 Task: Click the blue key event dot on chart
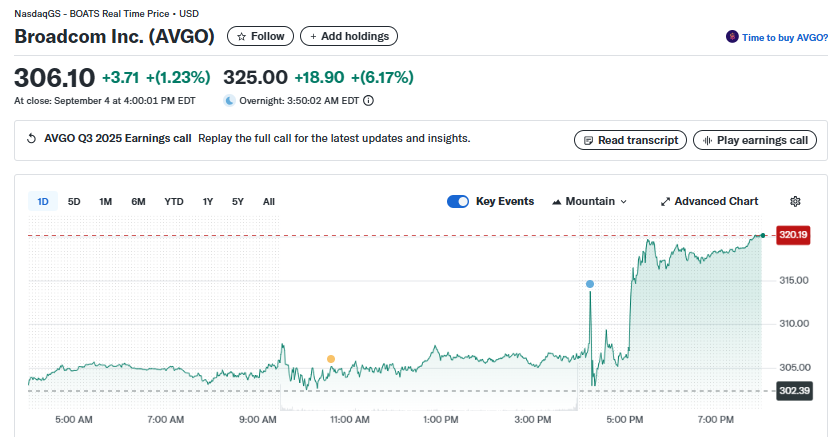click(x=590, y=284)
